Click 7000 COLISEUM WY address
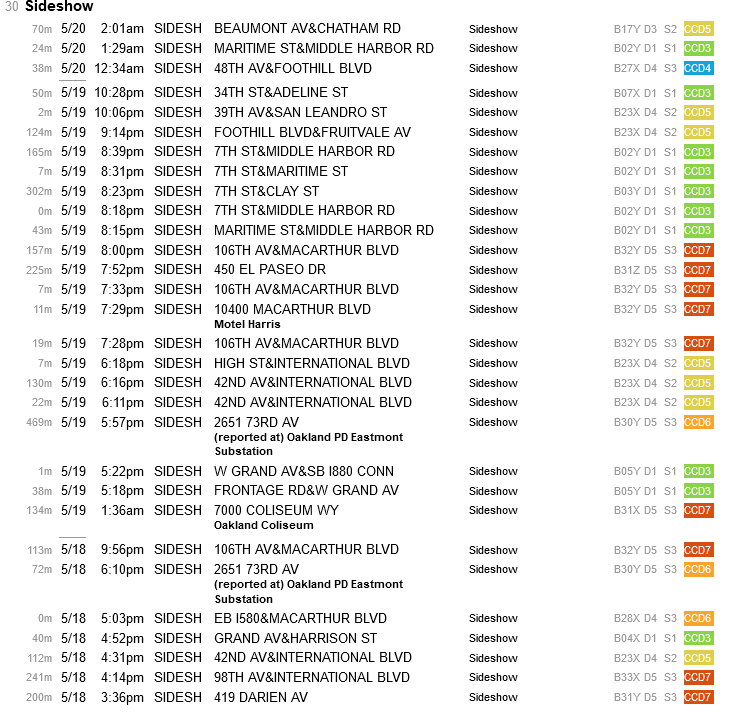 [276, 510]
